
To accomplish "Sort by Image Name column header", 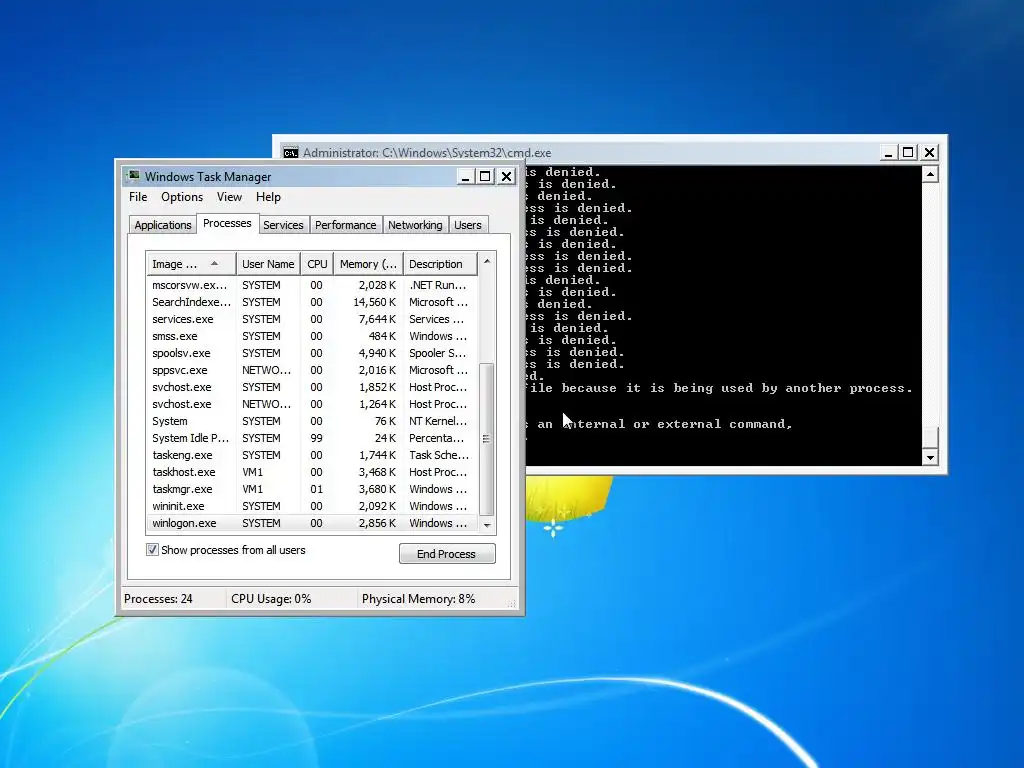I will tap(191, 264).
